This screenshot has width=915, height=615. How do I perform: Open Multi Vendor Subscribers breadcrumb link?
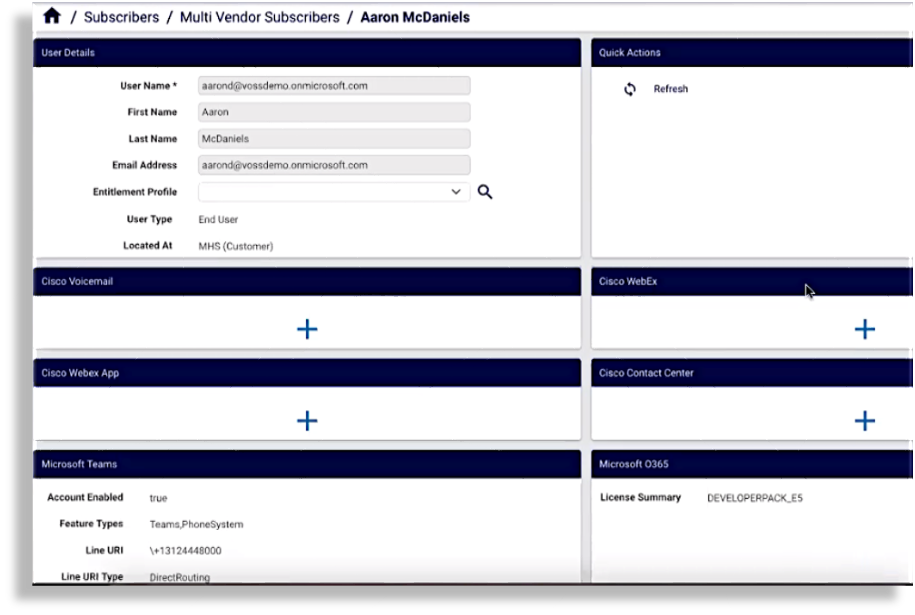(258, 16)
